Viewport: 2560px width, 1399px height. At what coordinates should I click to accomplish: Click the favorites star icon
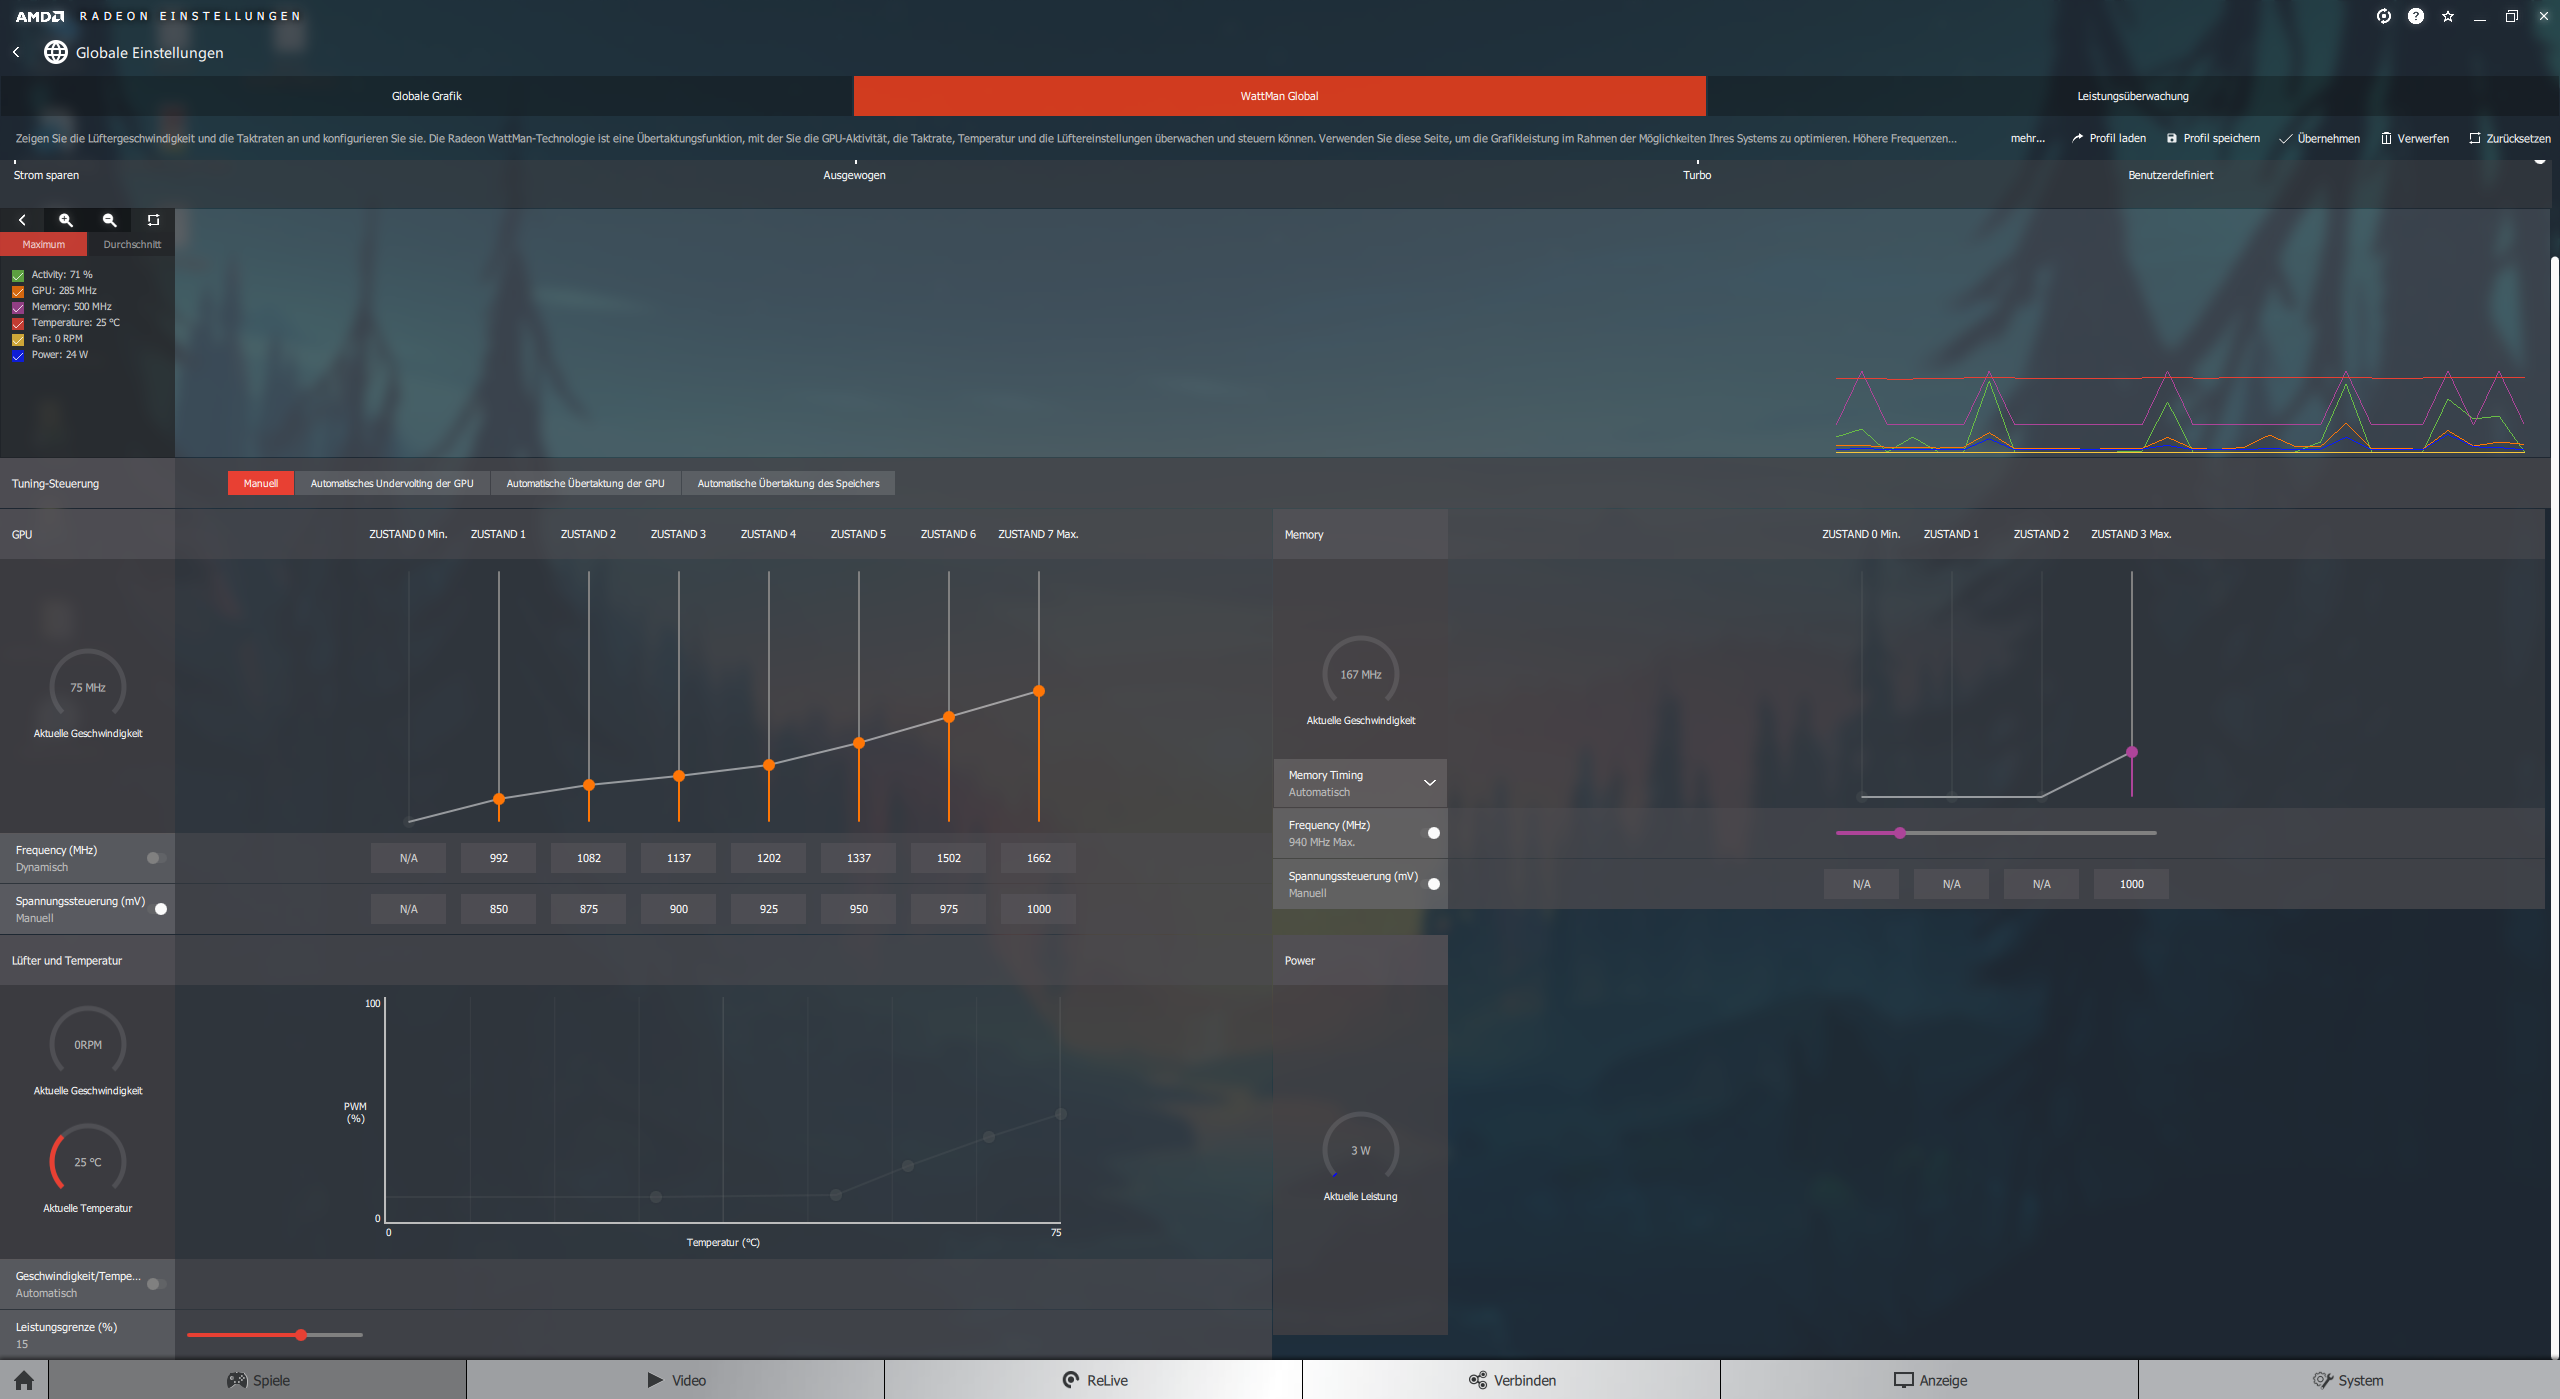(x=2447, y=16)
